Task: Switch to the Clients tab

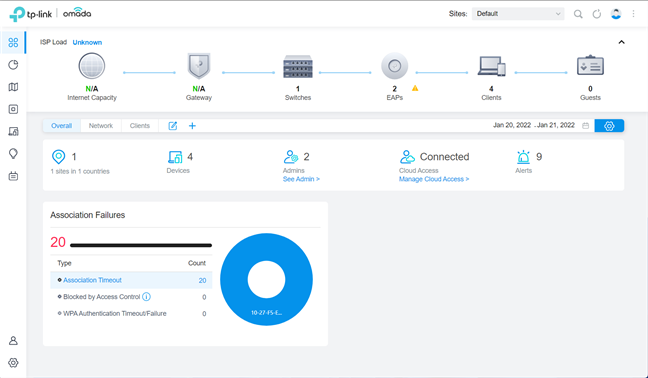Action: pyautogui.click(x=140, y=126)
